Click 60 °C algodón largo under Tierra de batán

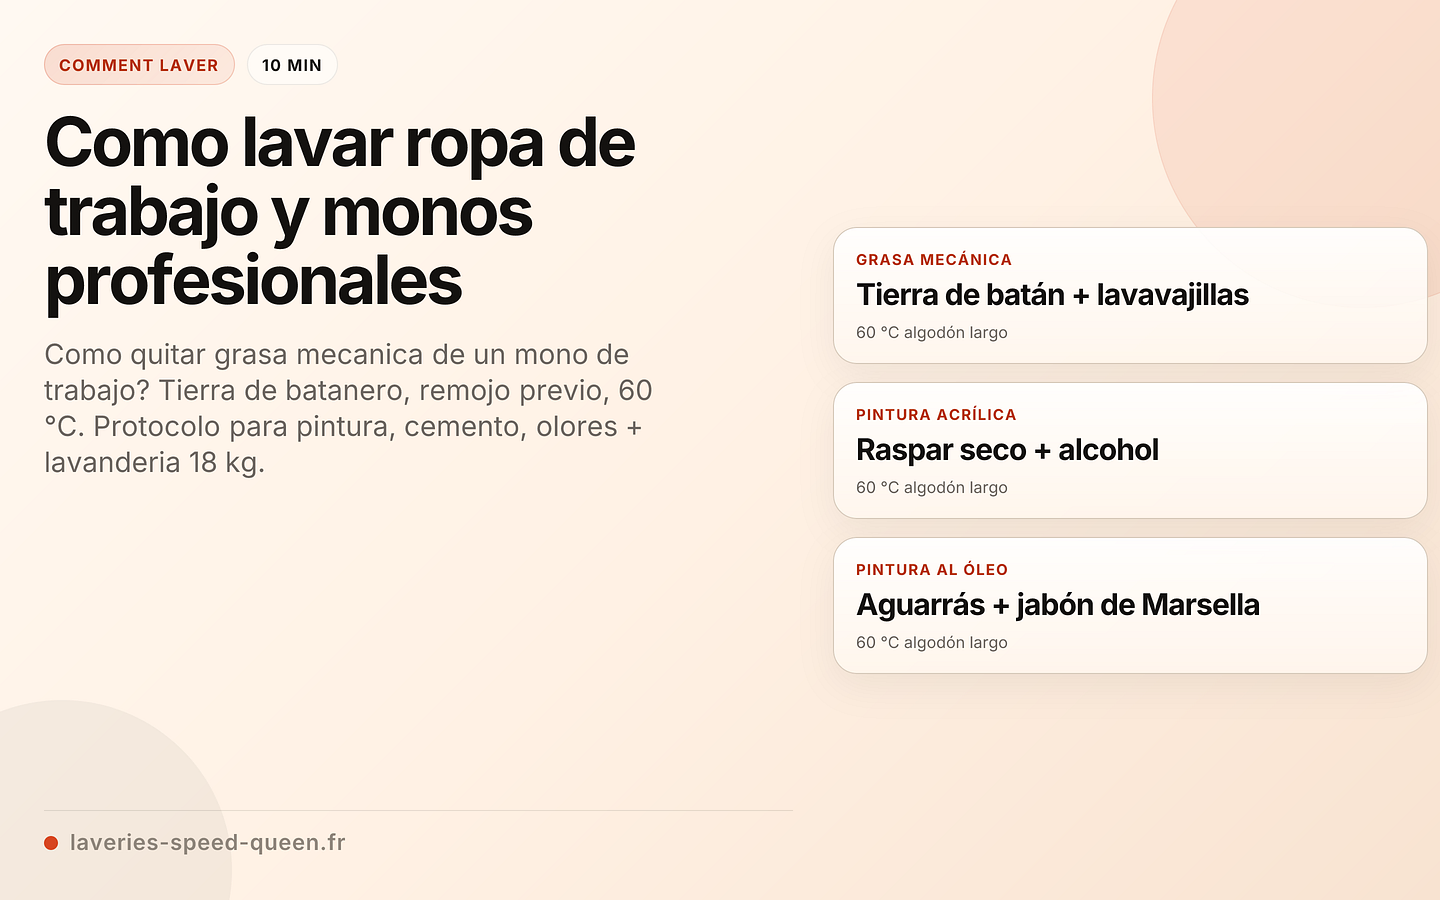pos(932,333)
